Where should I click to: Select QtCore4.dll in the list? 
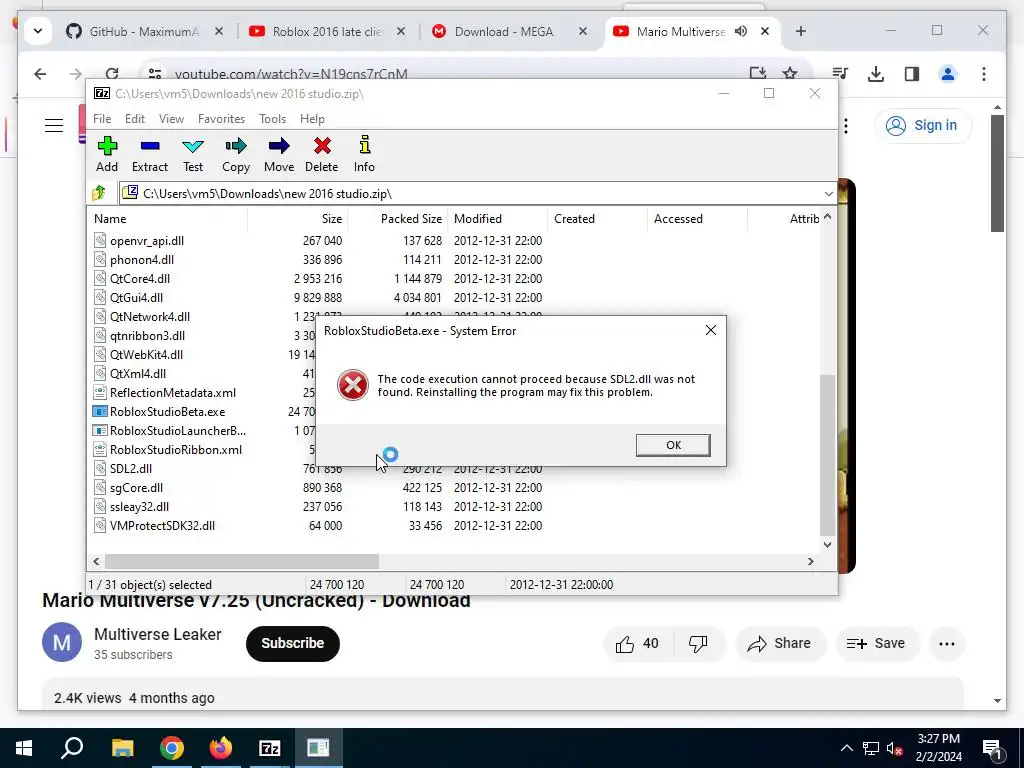[140, 279]
